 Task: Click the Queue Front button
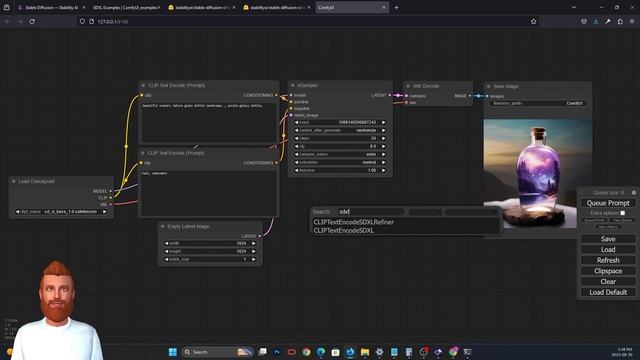[594, 220]
